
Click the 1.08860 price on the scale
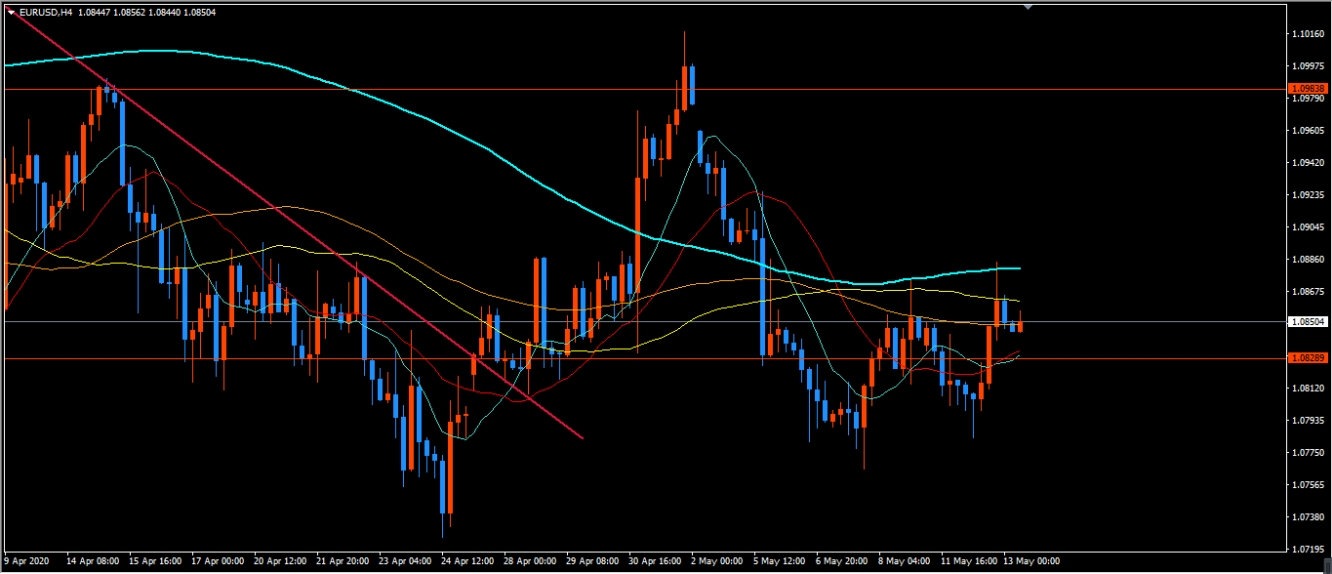(x=1306, y=259)
